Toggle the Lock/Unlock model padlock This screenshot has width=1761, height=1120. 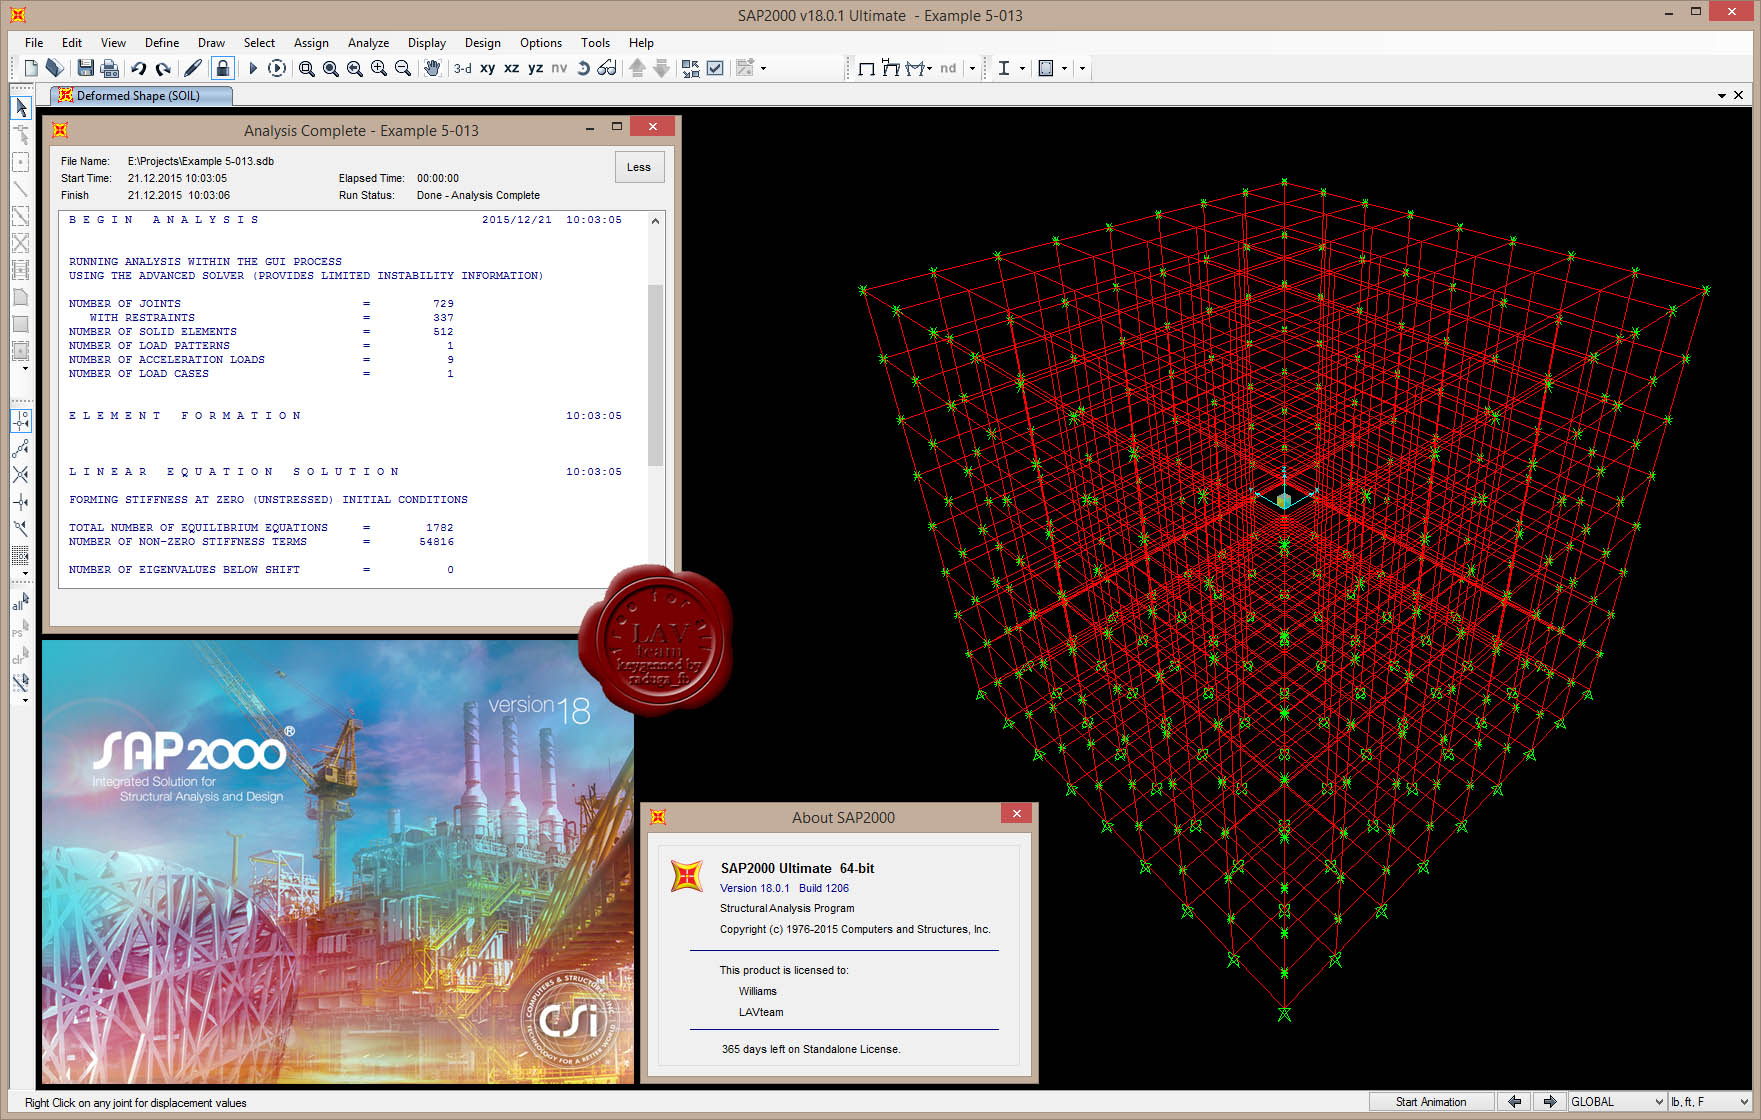tap(223, 68)
